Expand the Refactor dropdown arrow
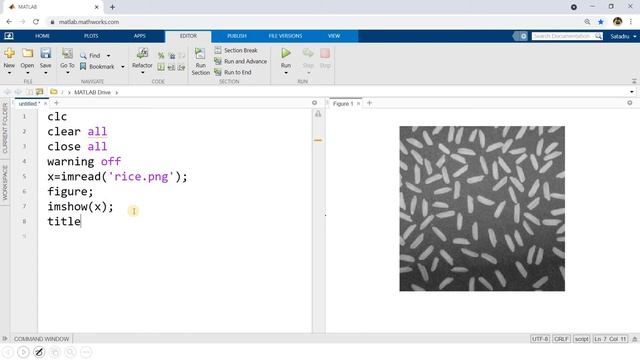The image size is (640, 360). 142,73
